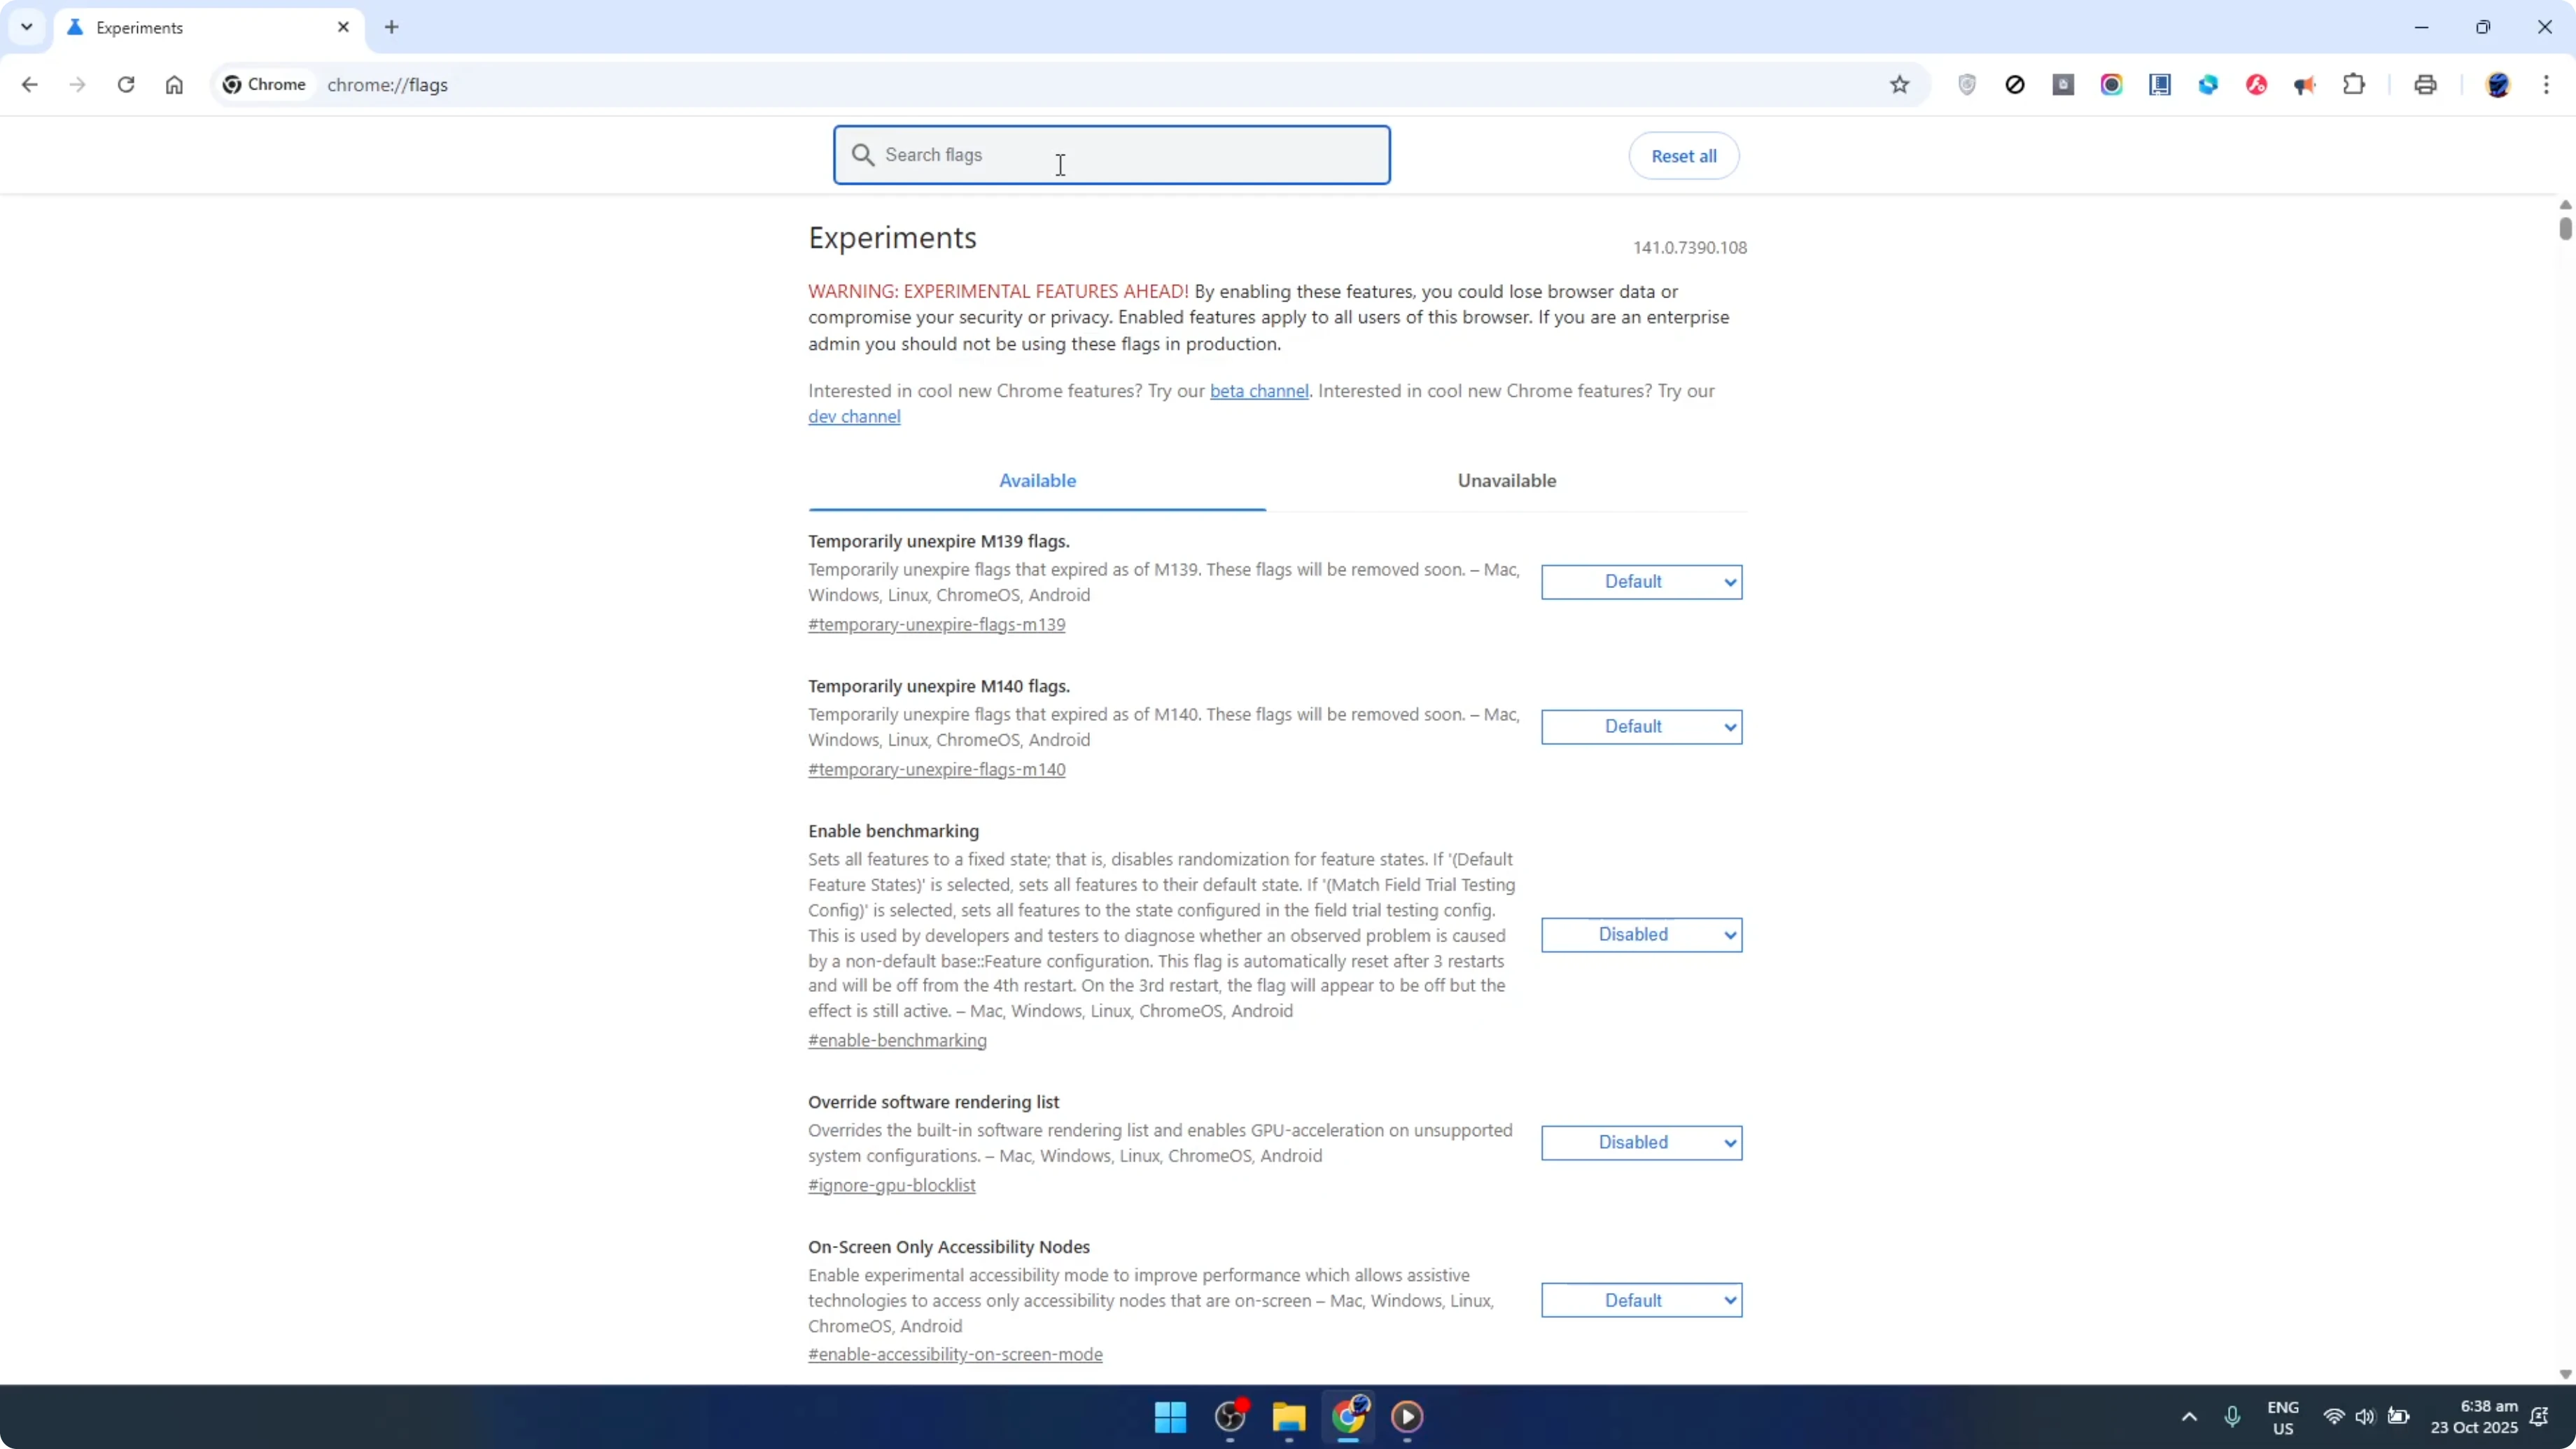Open the #ignore-gpu-blocklist link
Image resolution: width=2576 pixels, height=1449 pixels.
coord(891,1185)
